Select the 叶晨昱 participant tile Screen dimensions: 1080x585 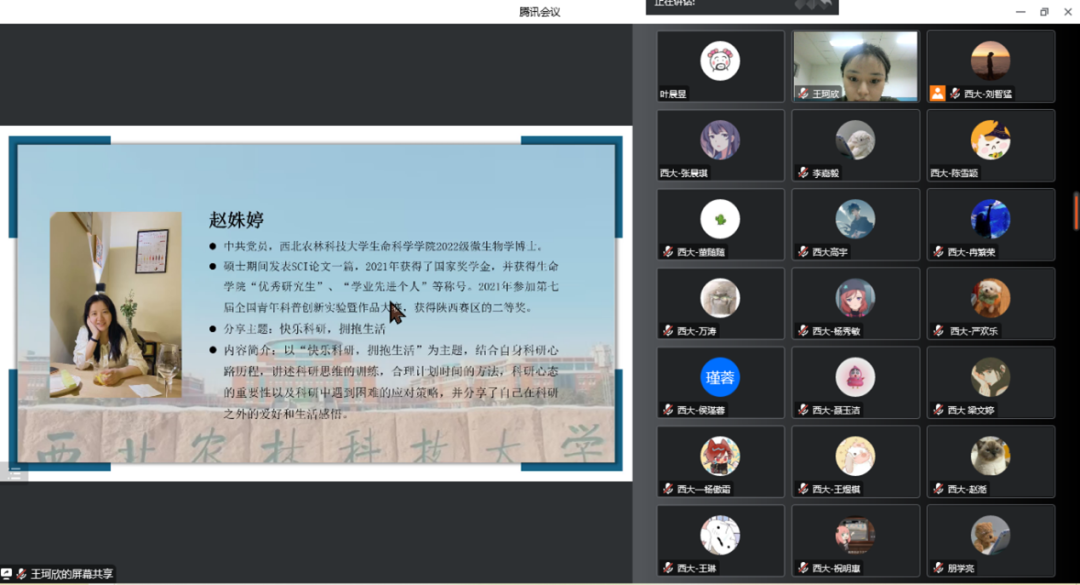coord(720,66)
